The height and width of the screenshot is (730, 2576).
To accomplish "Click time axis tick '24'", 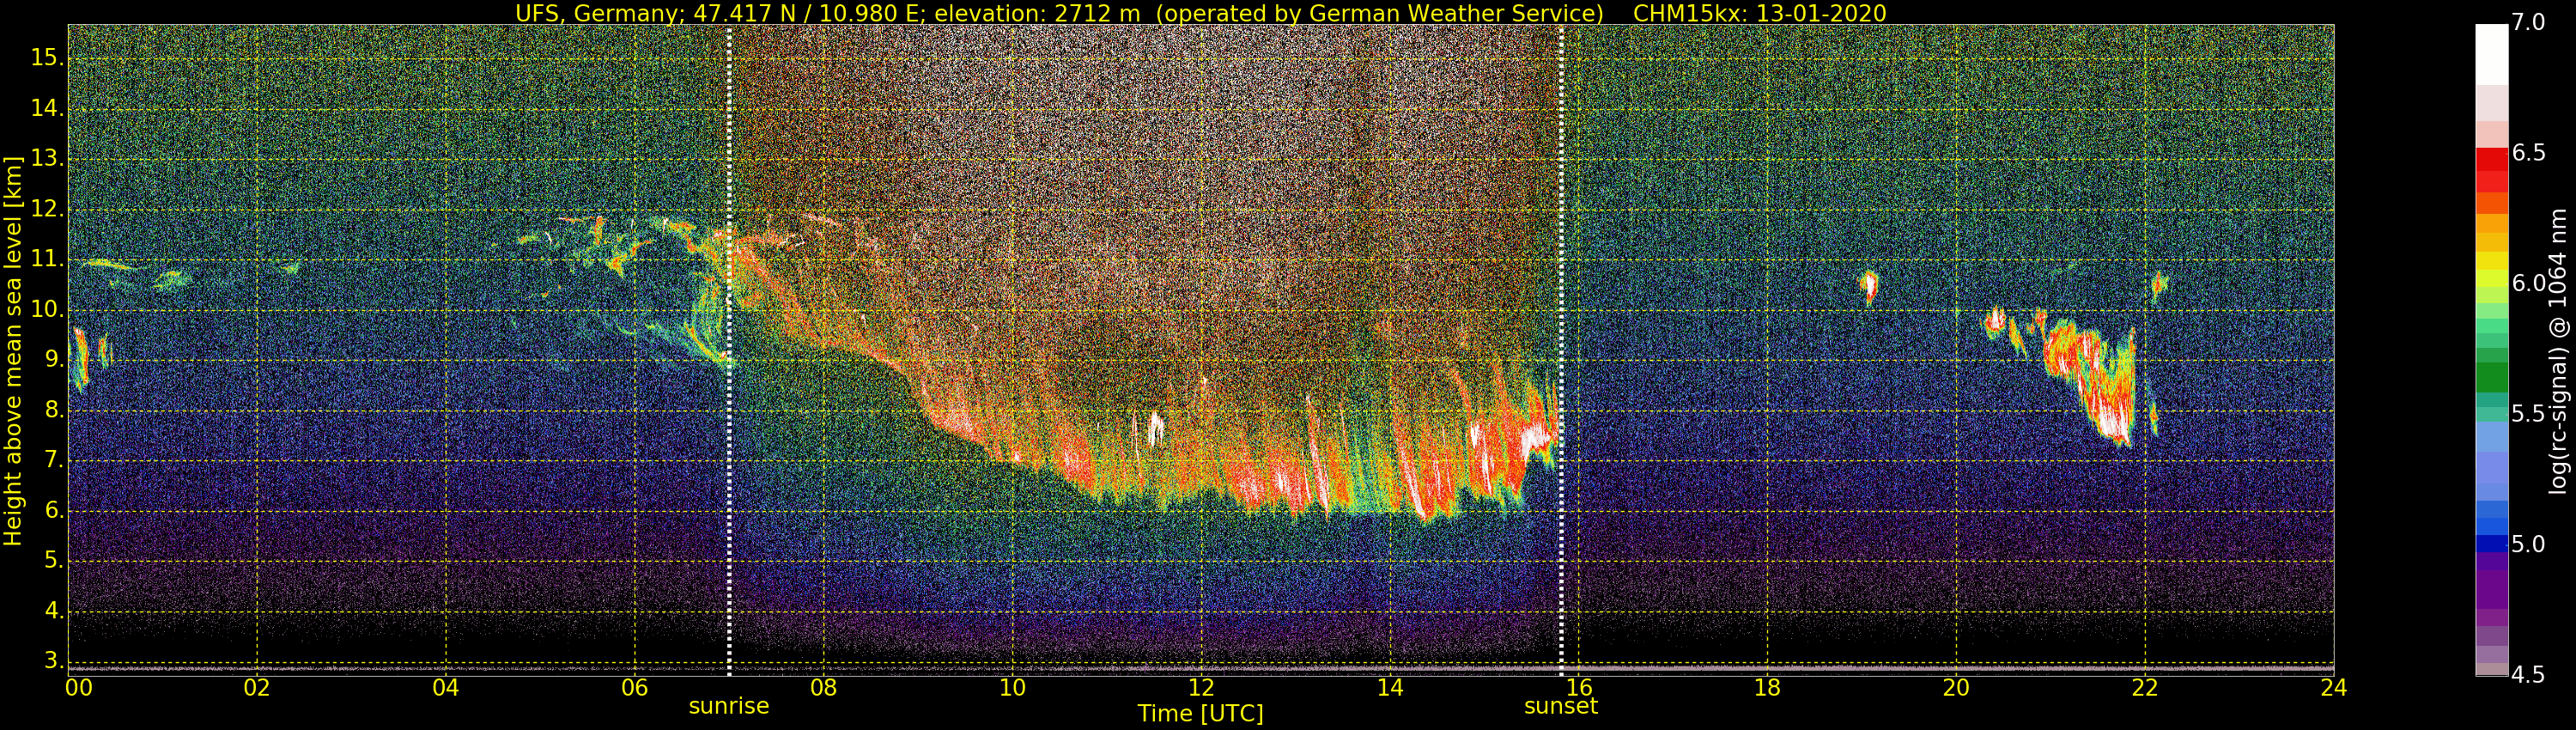I will [2333, 688].
